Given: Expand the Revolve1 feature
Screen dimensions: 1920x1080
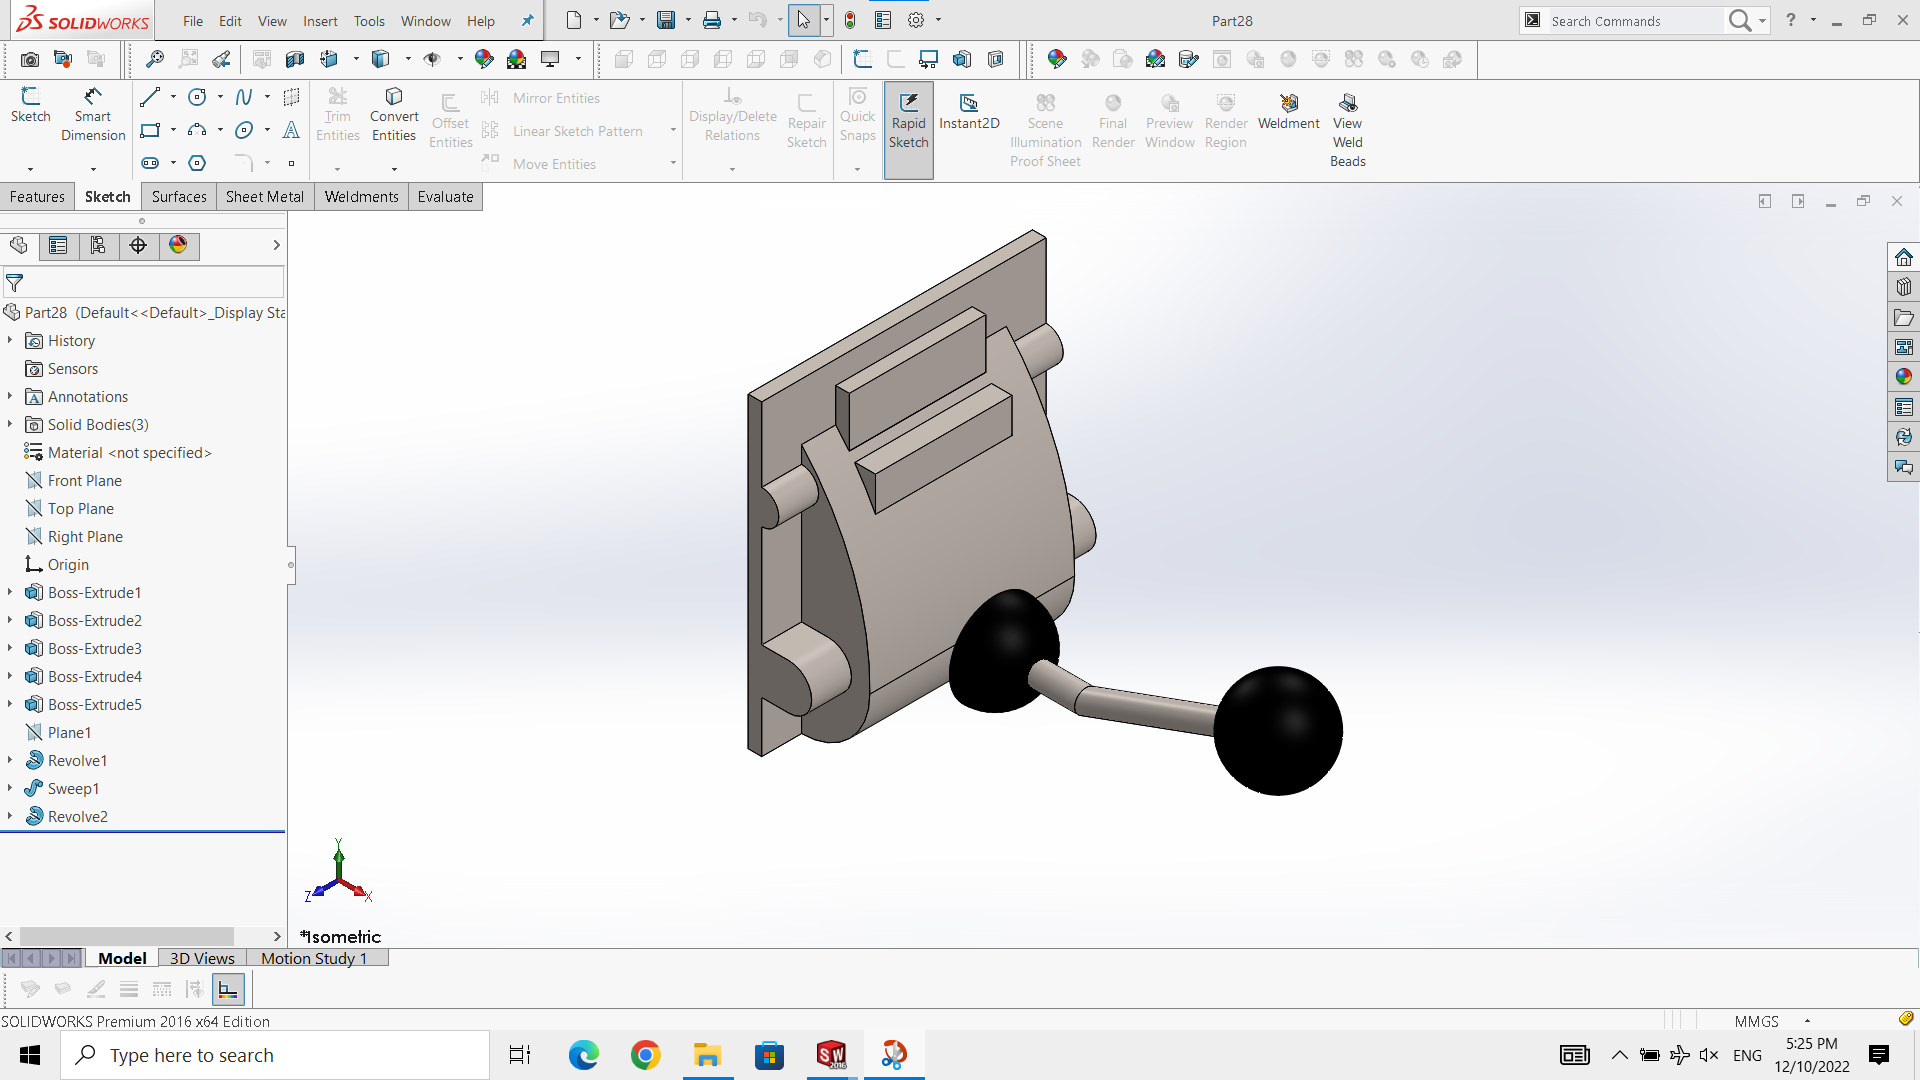Looking at the screenshot, I should coord(10,761).
